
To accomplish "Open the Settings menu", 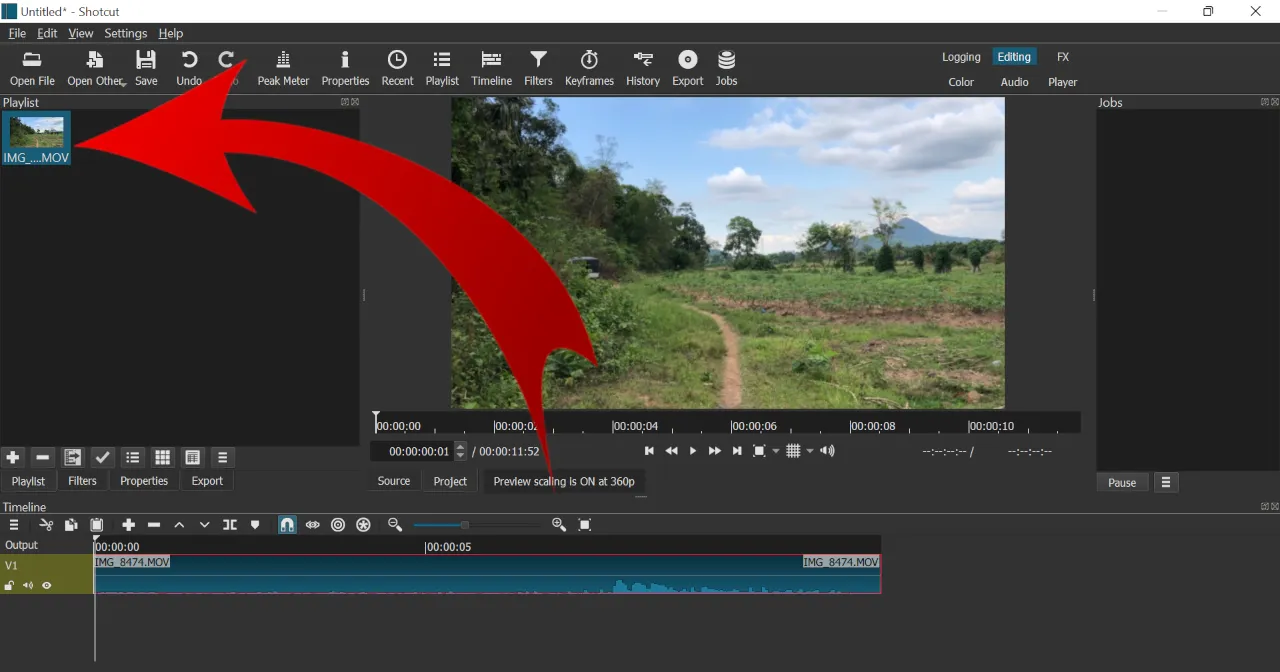I will pyautogui.click(x=126, y=33).
